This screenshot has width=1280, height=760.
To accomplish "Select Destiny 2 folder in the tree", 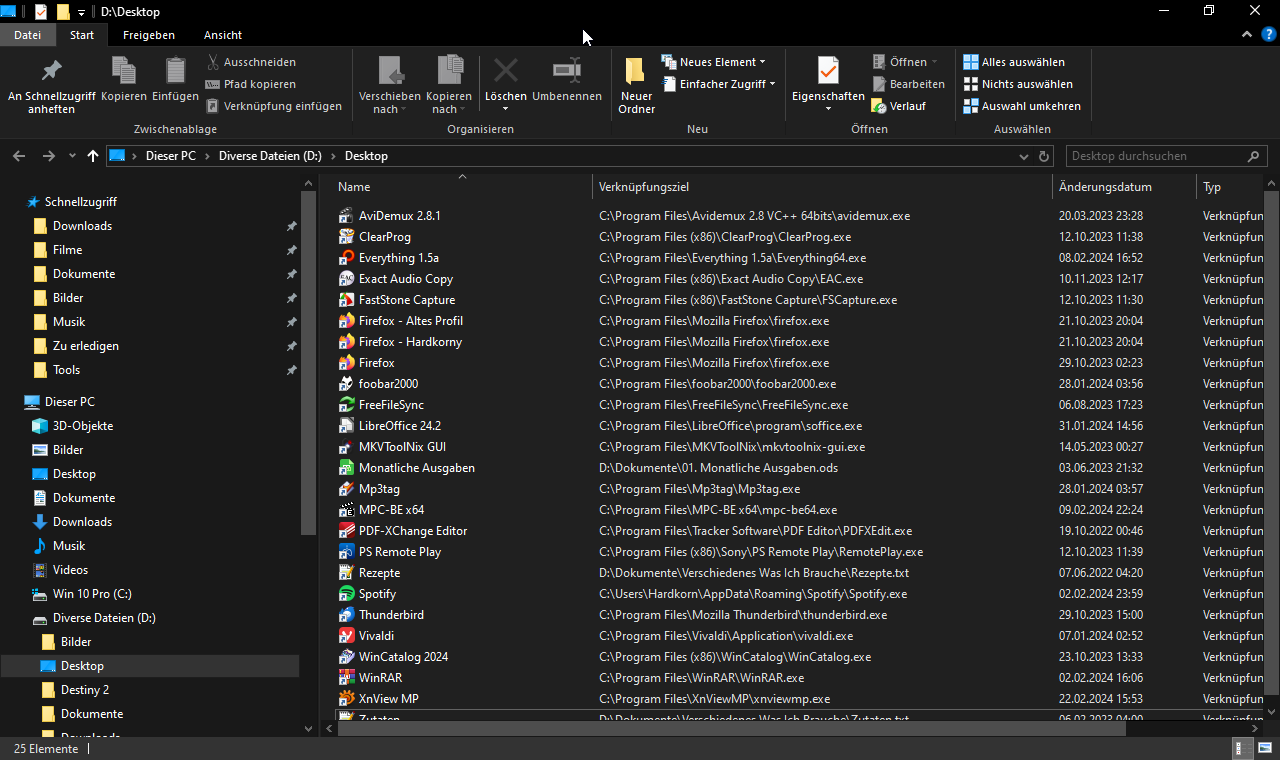I will pyautogui.click(x=85, y=690).
